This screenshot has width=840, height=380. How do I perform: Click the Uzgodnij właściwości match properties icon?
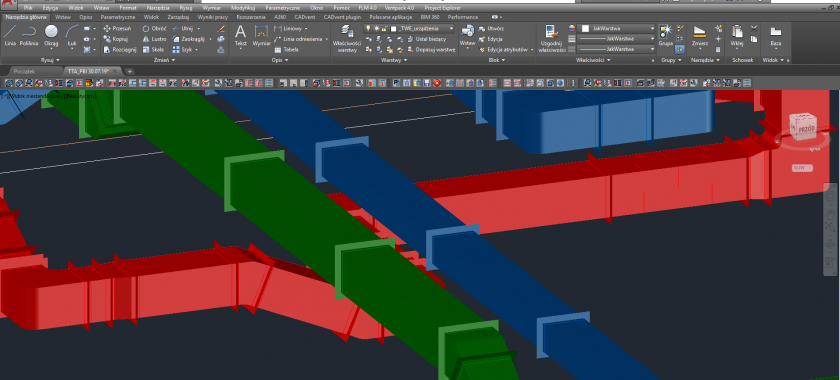coord(552,38)
